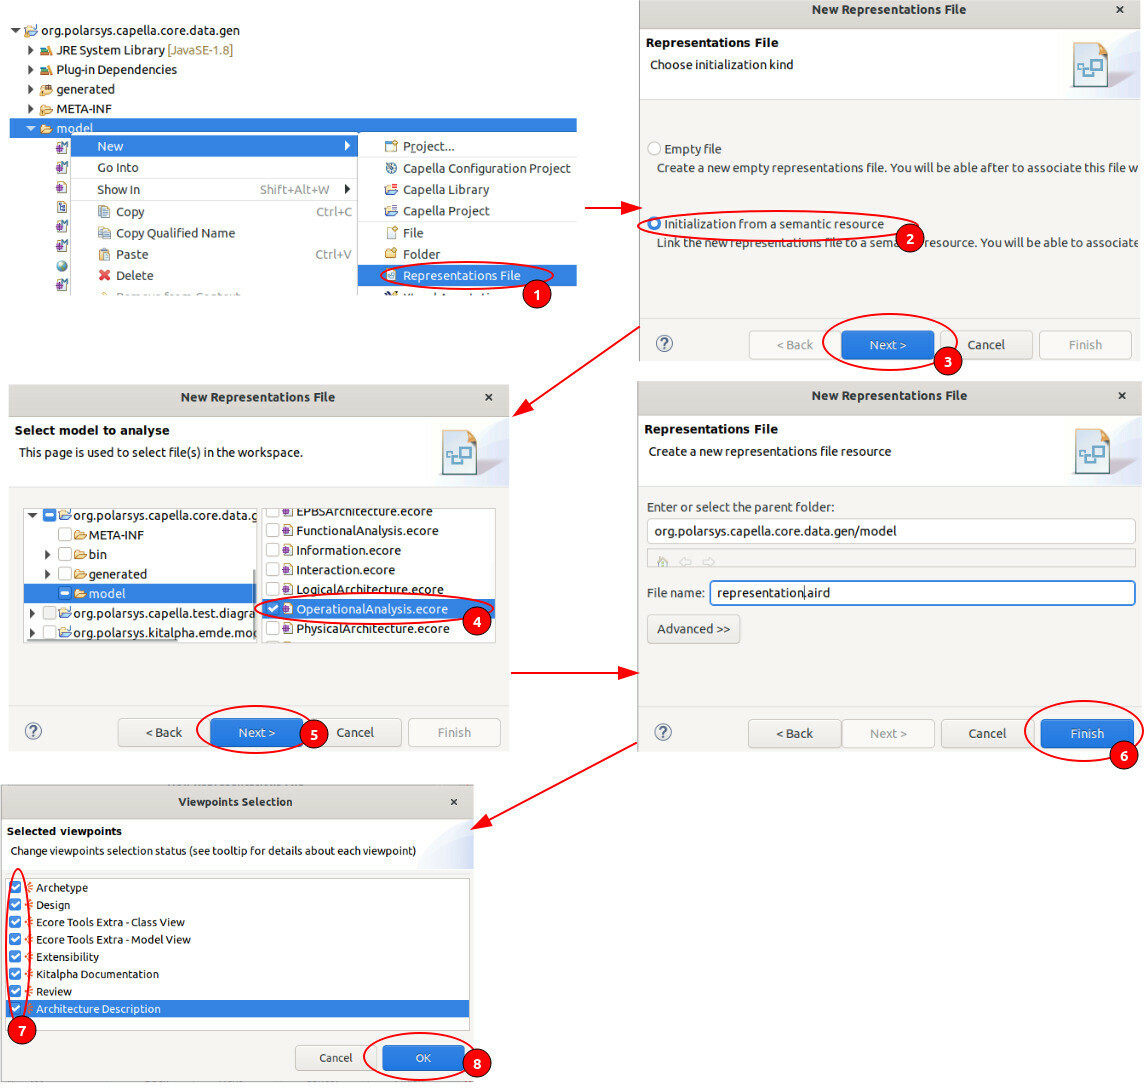This screenshot has width=1146, height=1090.
Task: Click the Representations File icon in the submenu
Action: 391,276
